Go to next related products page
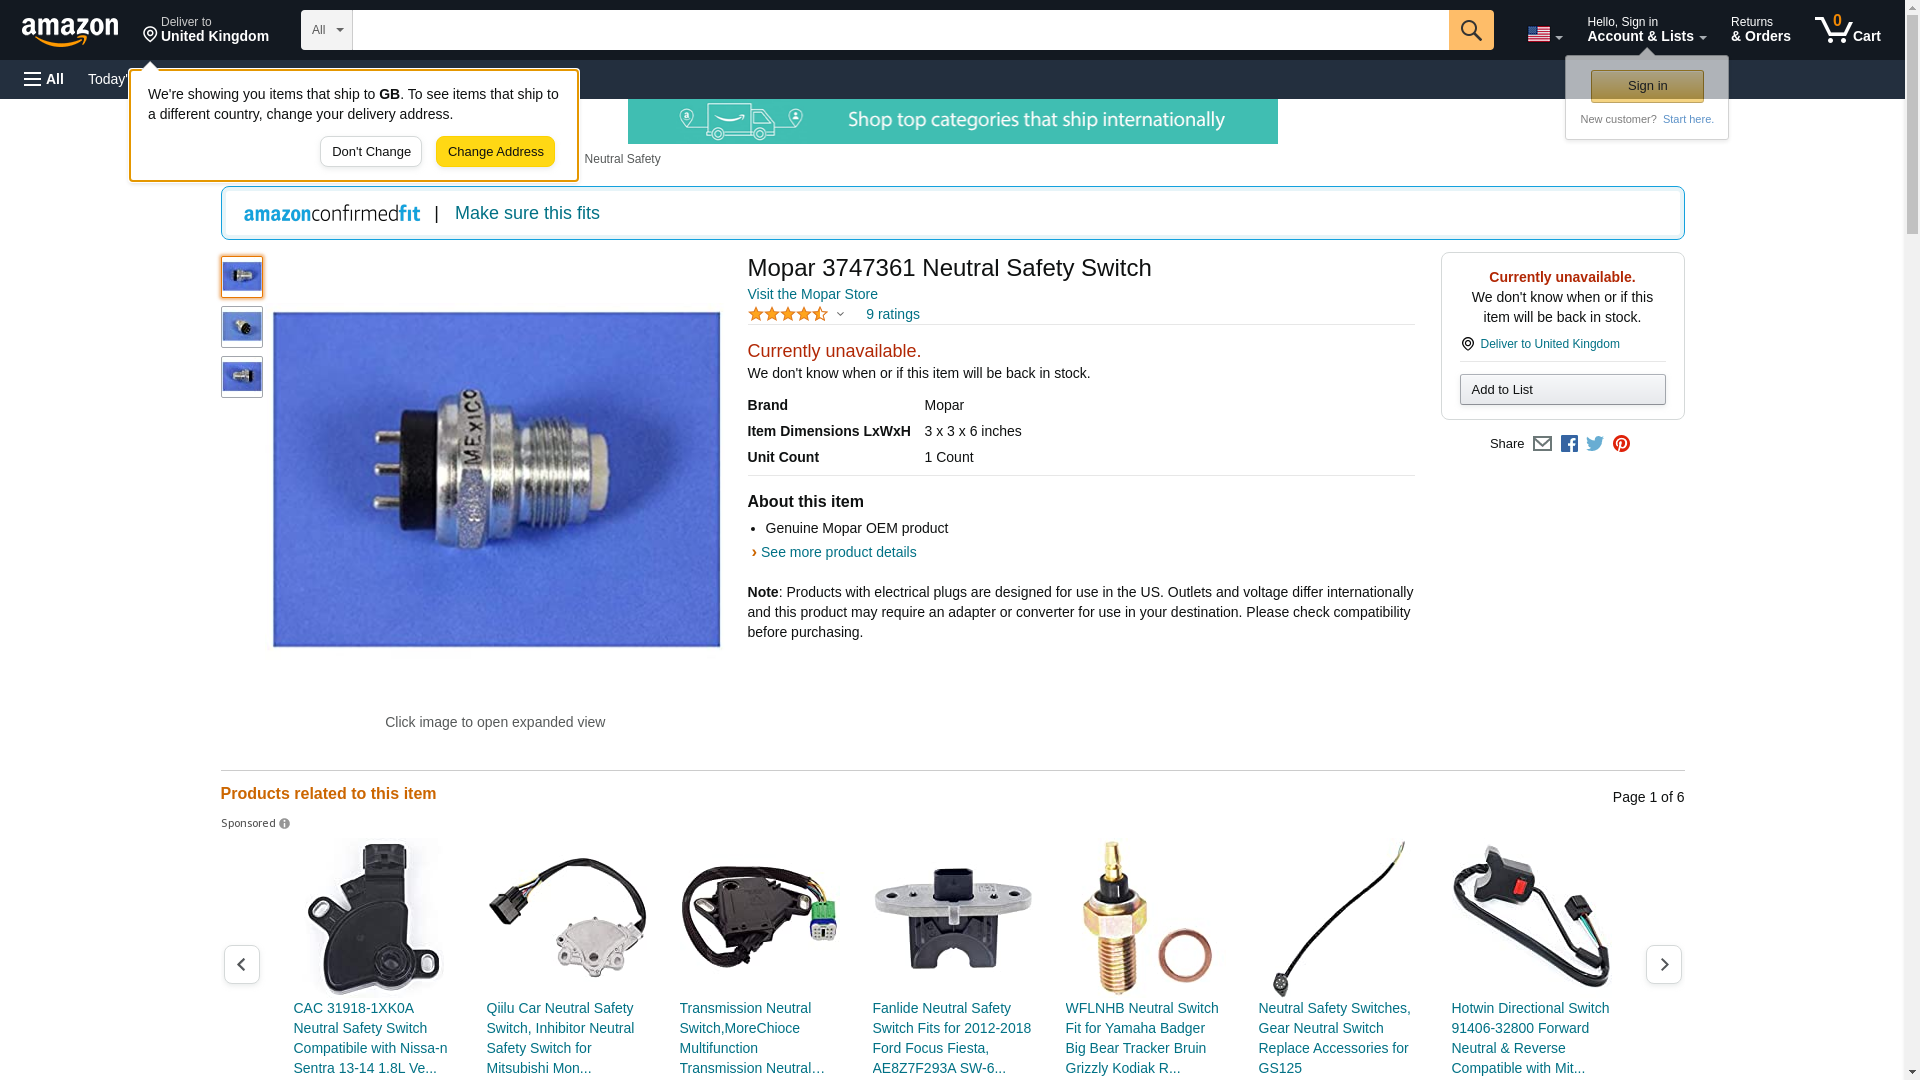 (x=1663, y=965)
